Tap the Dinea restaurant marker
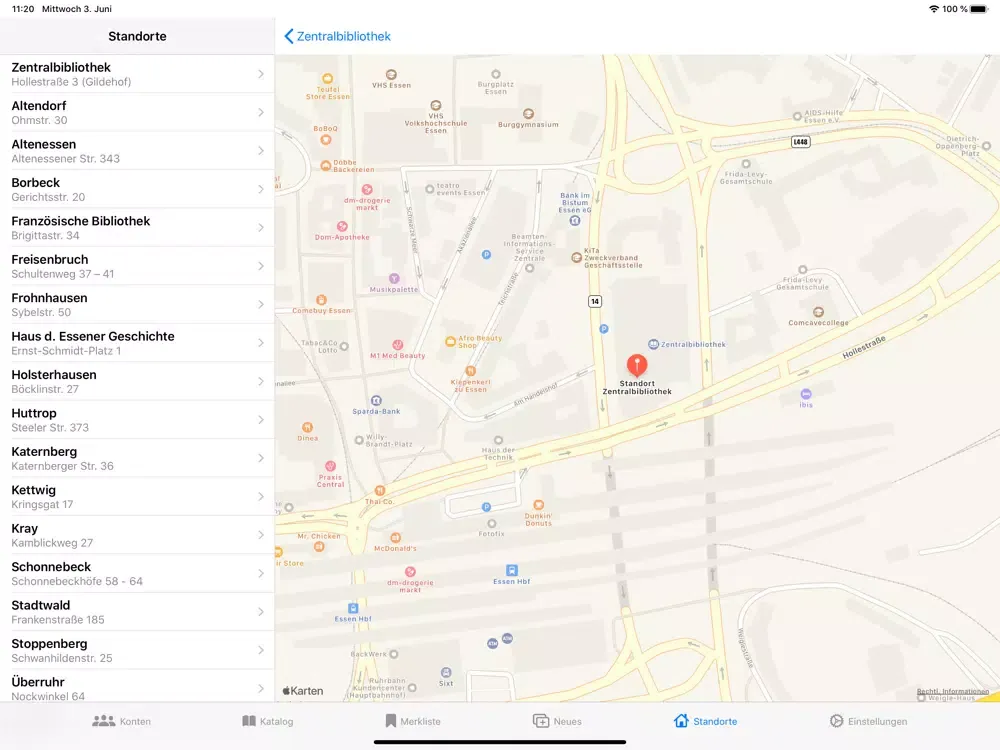The width and height of the screenshot is (1000, 750). pos(307,427)
